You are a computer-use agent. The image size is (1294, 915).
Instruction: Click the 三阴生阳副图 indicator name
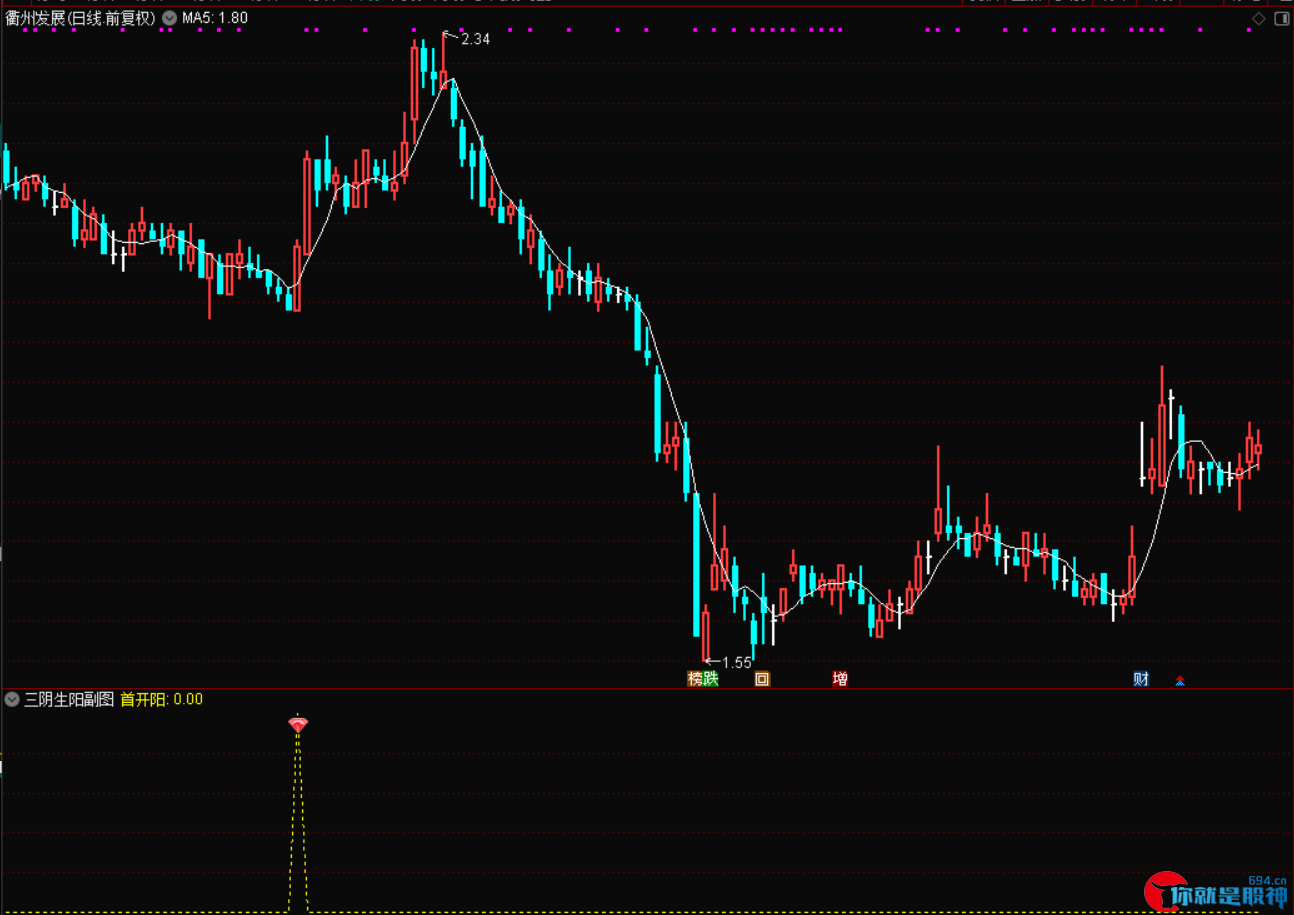(x=69, y=699)
